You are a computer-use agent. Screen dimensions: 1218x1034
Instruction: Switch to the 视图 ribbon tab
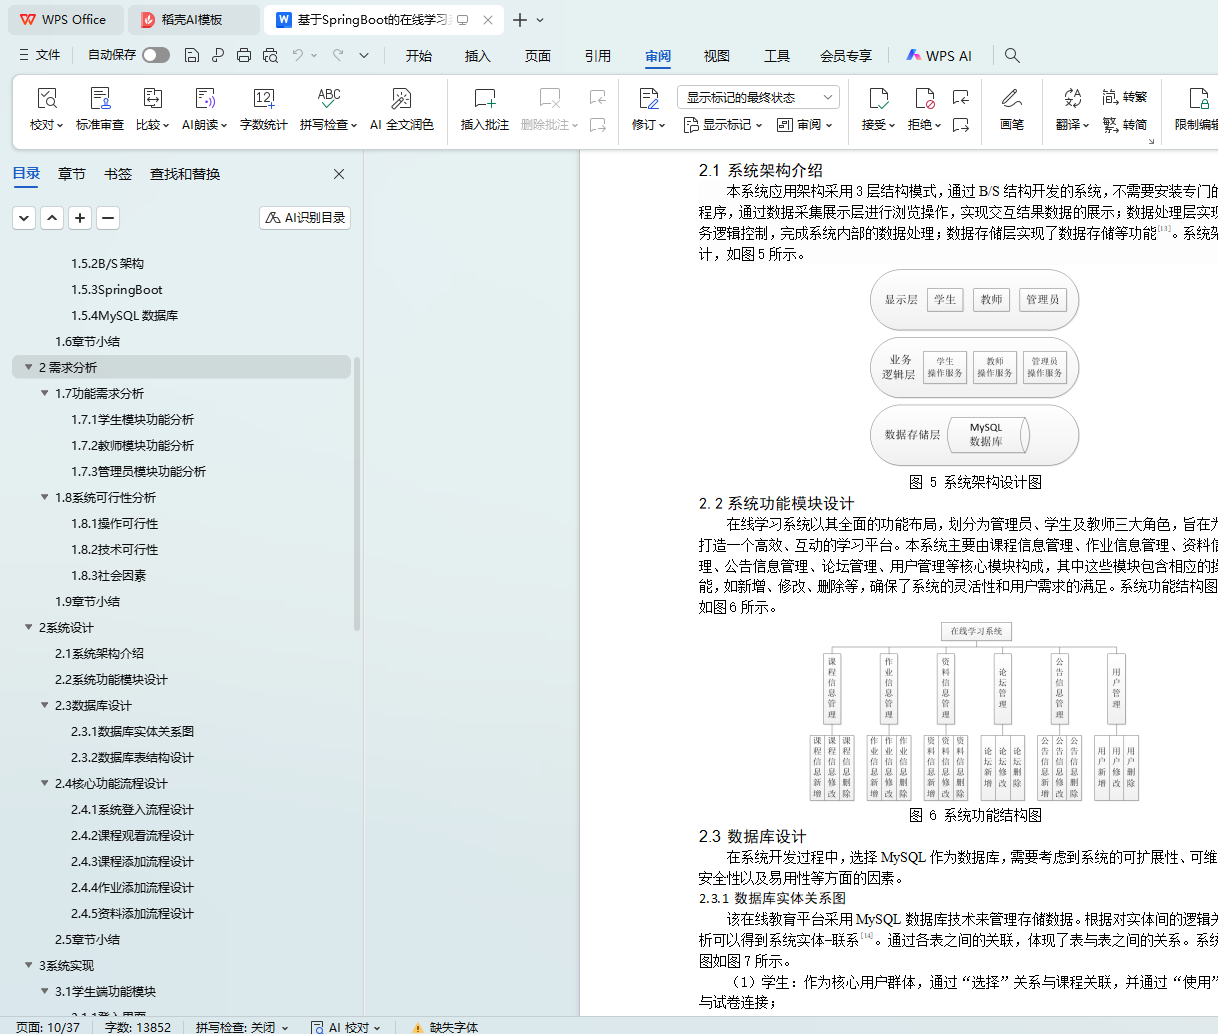[716, 56]
